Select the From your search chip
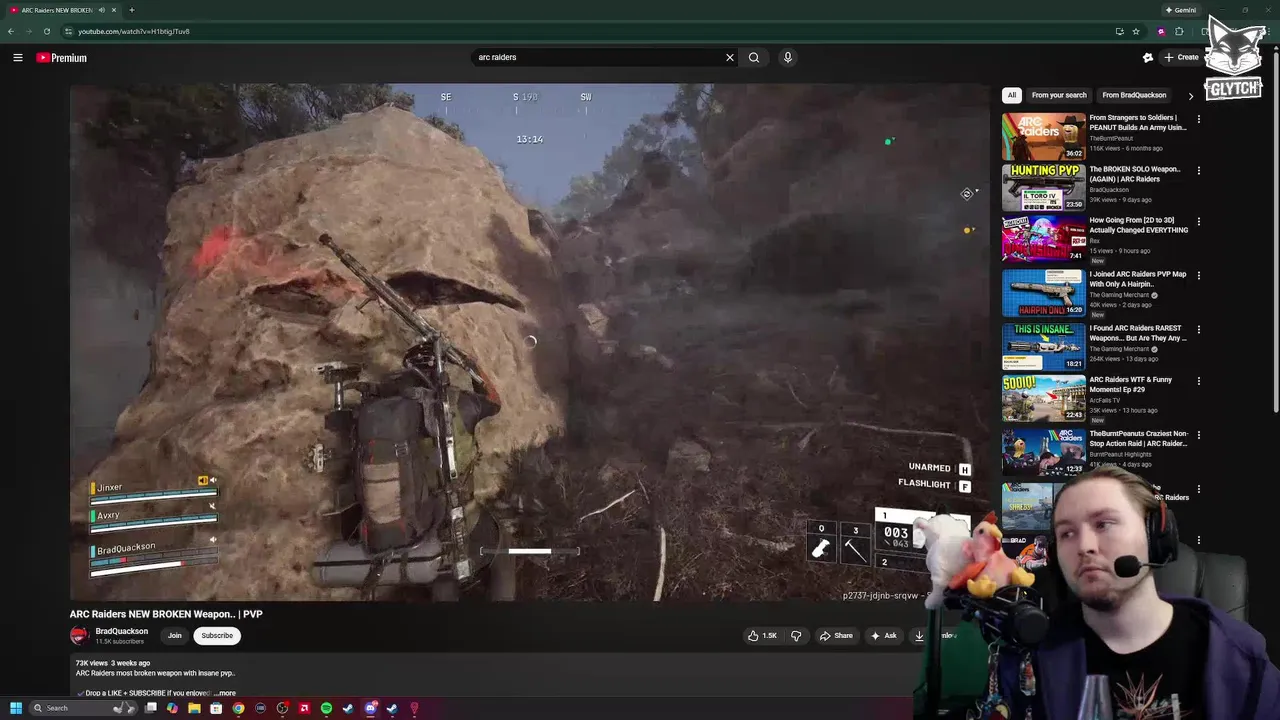The width and height of the screenshot is (1280, 720). 1059,95
